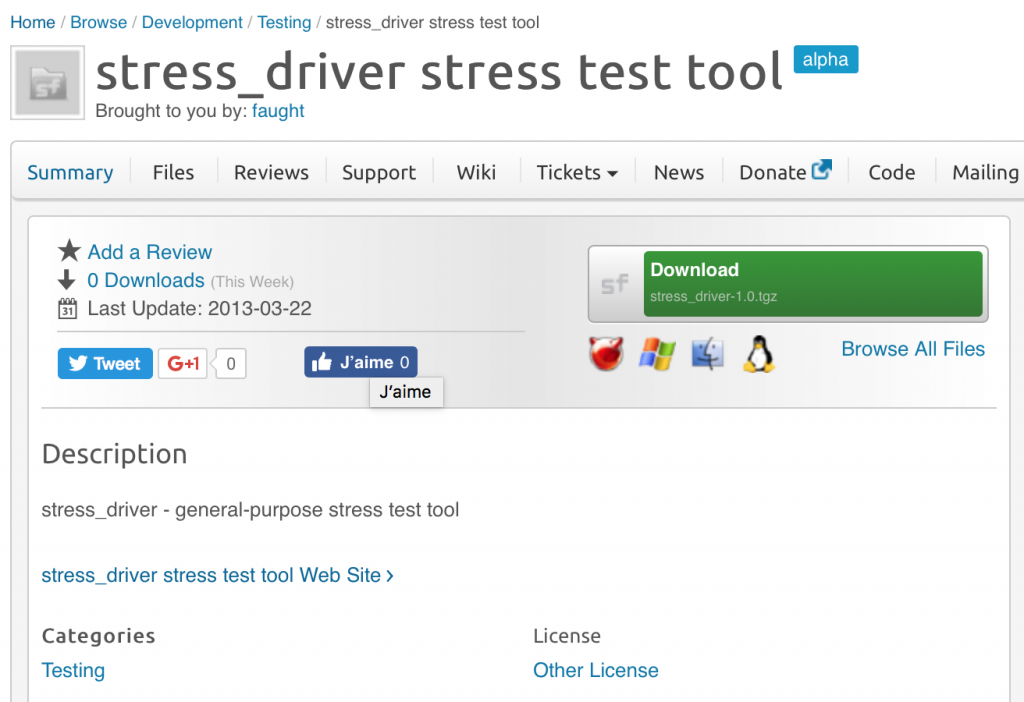Switch to the Files tab

[x=172, y=172]
